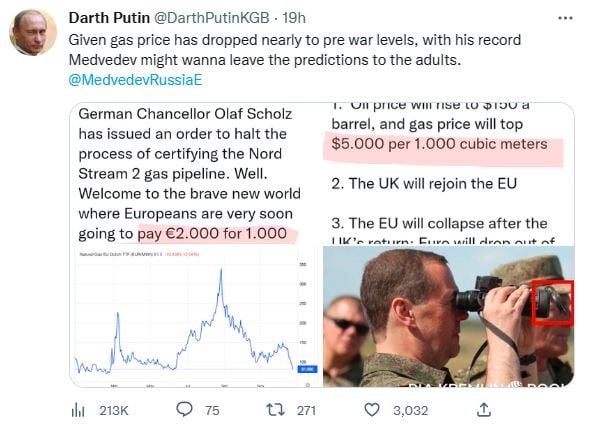Open the oil price predictions screenshot
589x425 pixels.
pyautogui.click(x=449, y=174)
